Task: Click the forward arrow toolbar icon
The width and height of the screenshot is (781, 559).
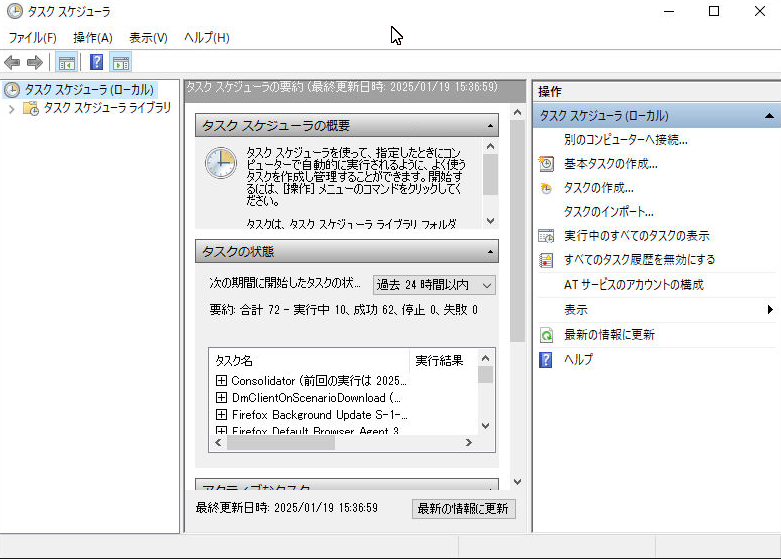Action: pos(34,62)
